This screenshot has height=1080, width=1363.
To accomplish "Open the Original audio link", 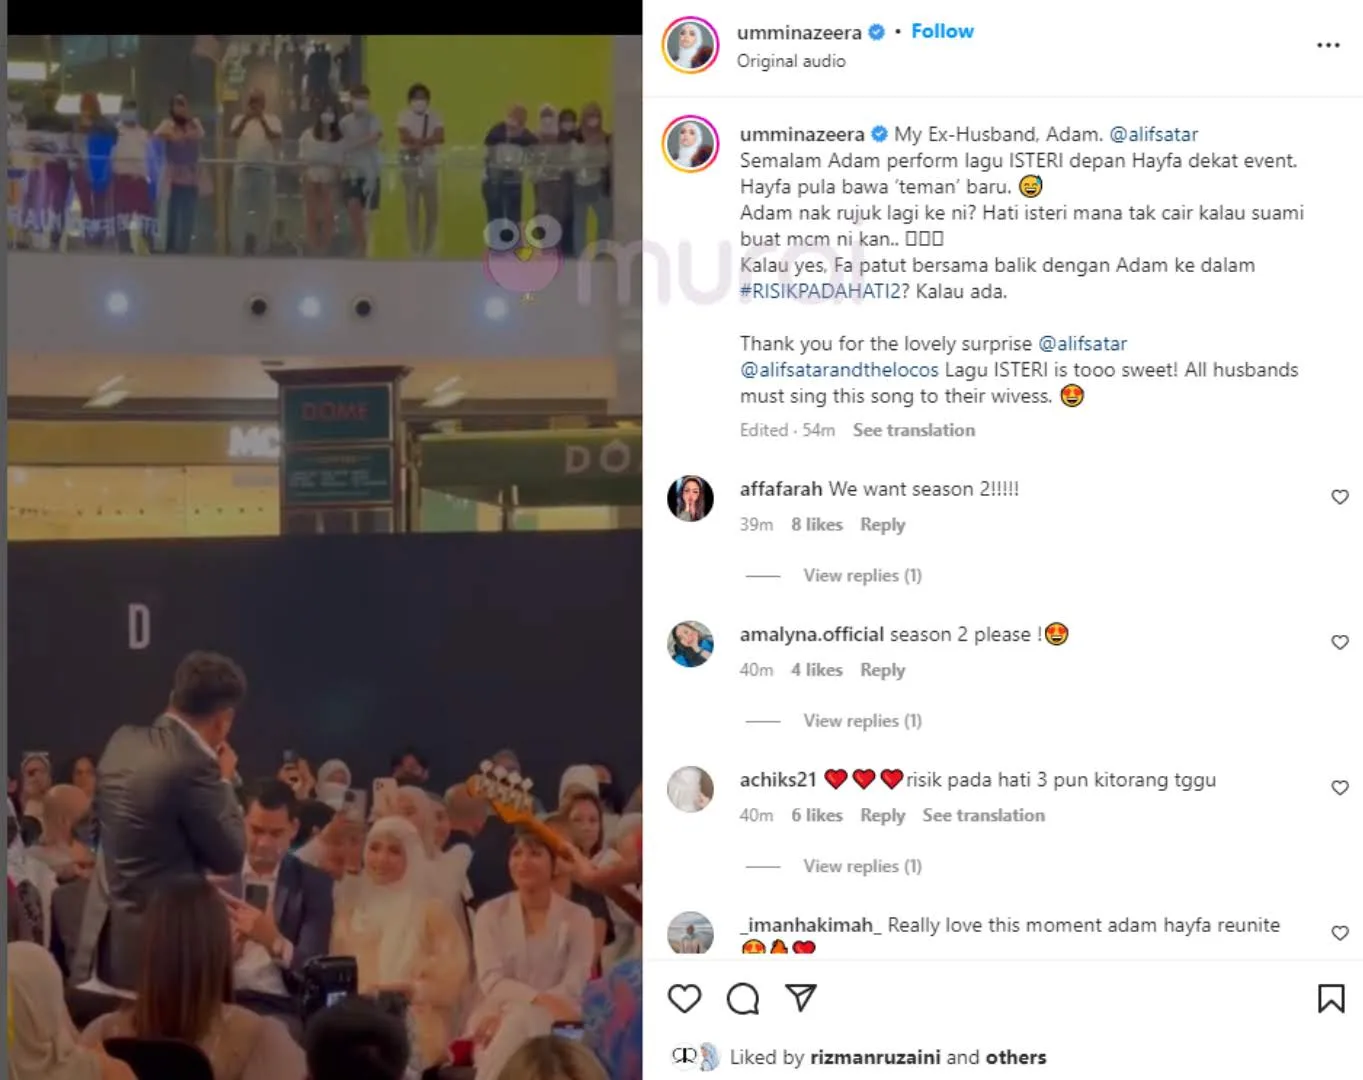I will [x=791, y=61].
